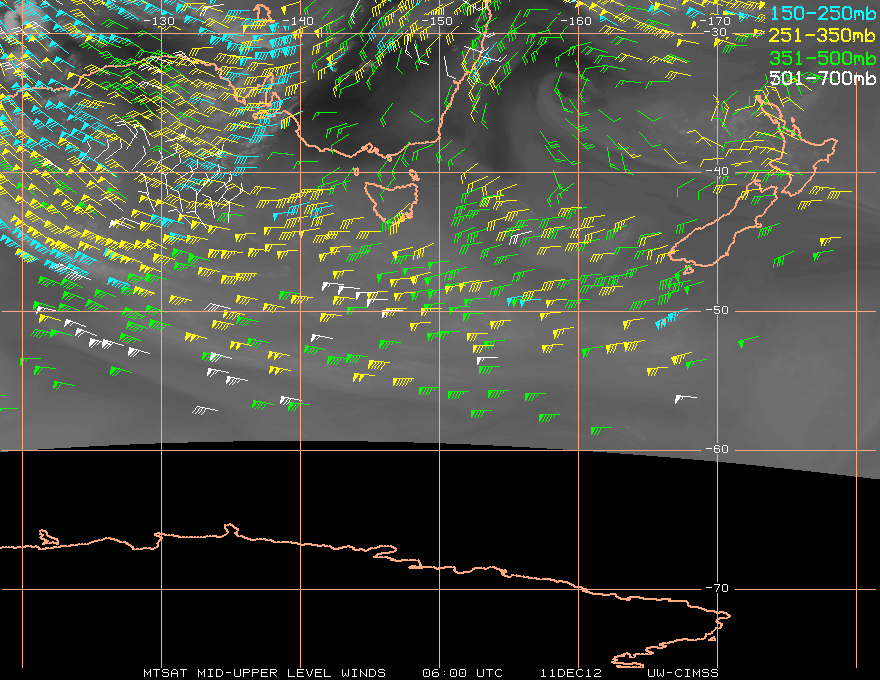Screen dimensions: 880x680
Task: Click the -160 longitude label
Action: click(x=576, y=21)
